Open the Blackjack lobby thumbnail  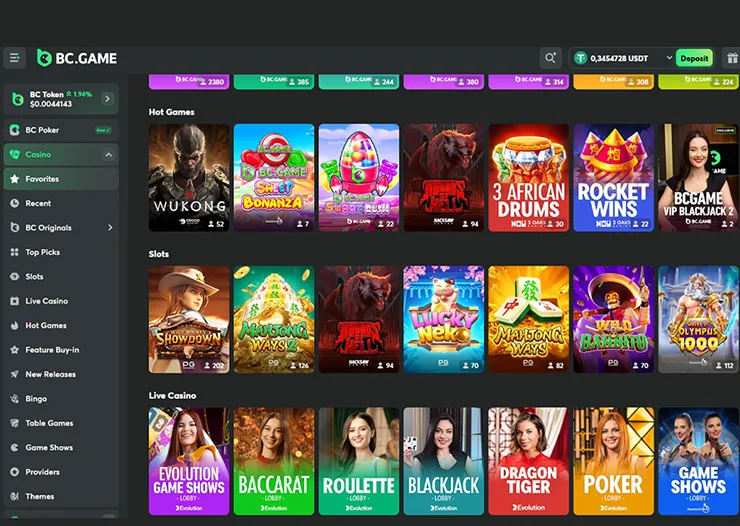click(x=444, y=461)
